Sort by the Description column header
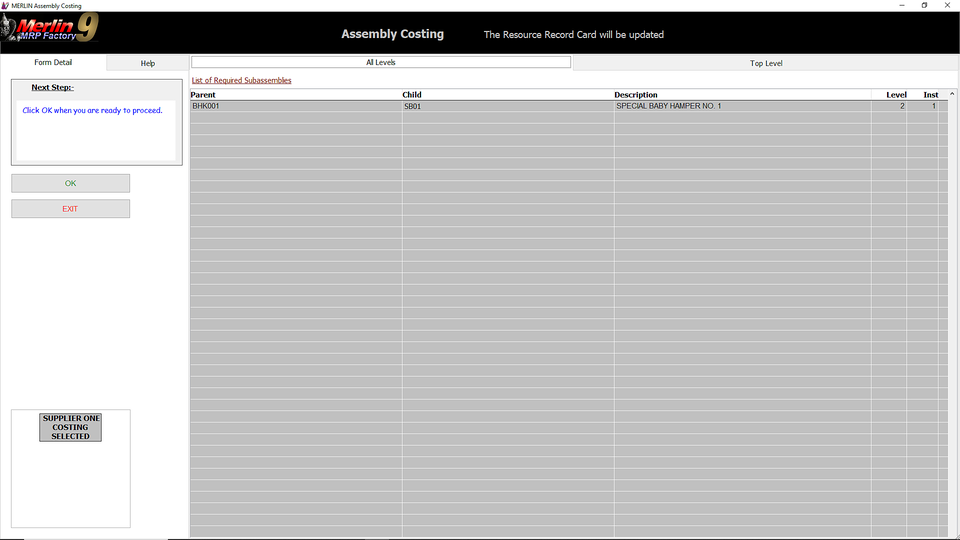This screenshot has width=960, height=540. coord(636,95)
